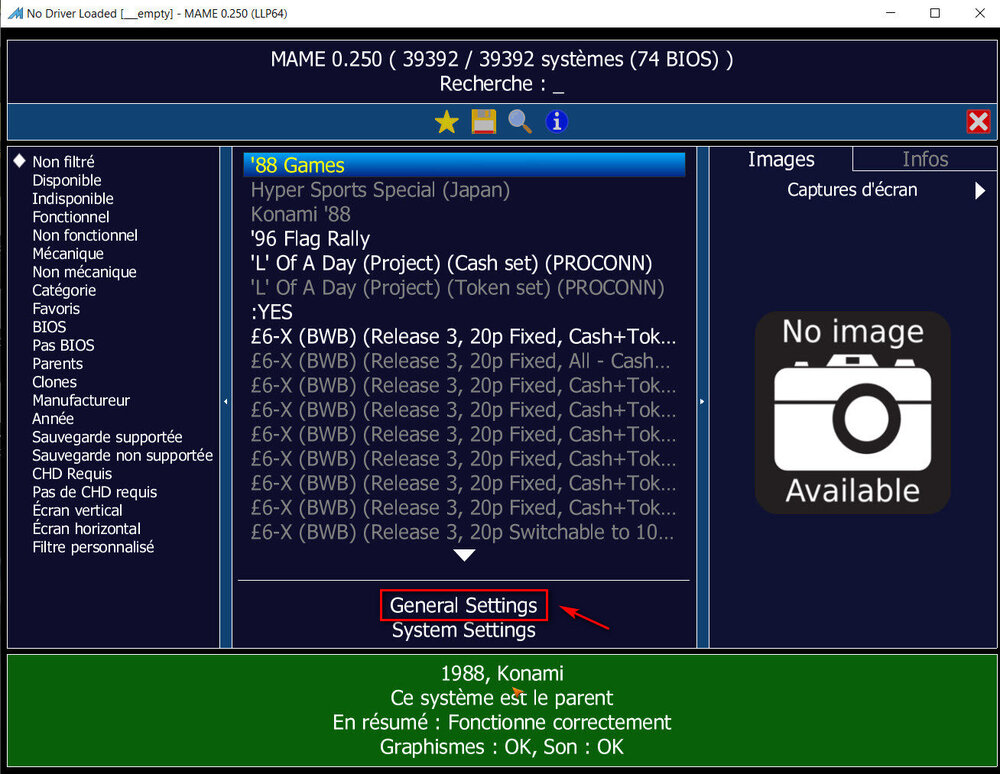This screenshot has height=774, width=1000.
Task: Choose the Disponible filter
Action: [67, 180]
